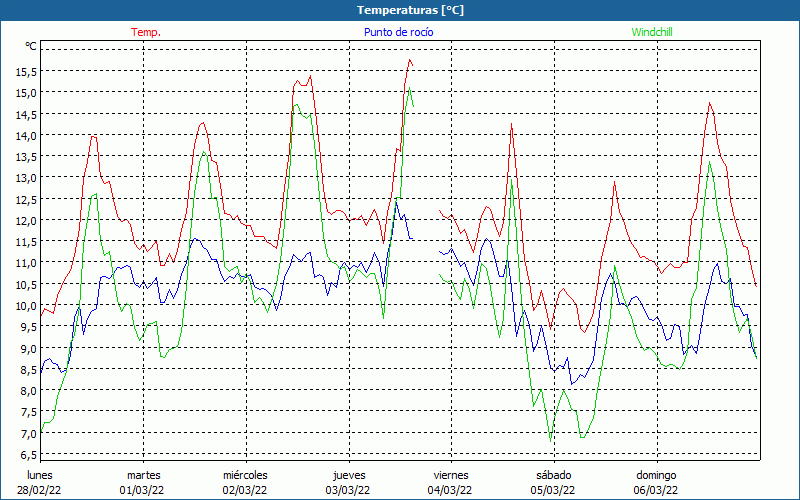Click the Temp. legend label

tap(146, 32)
